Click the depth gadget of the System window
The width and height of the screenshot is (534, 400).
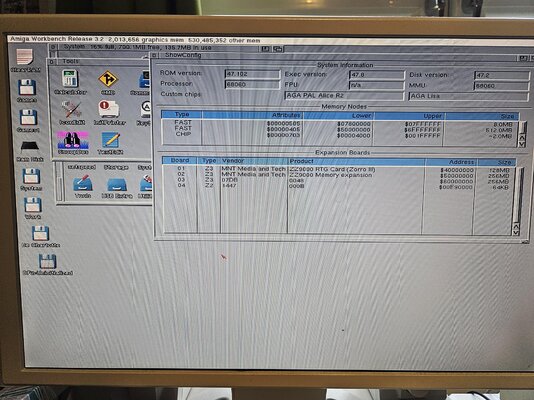tap(278, 49)
